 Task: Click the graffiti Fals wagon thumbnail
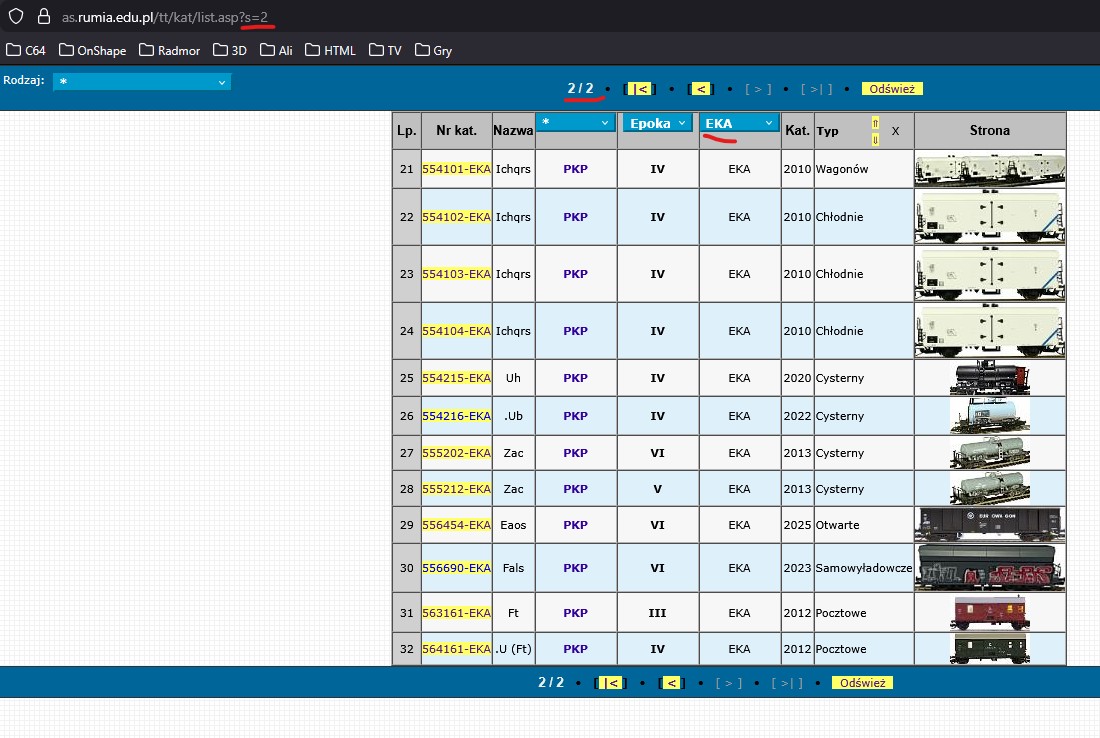coord(989,568)
